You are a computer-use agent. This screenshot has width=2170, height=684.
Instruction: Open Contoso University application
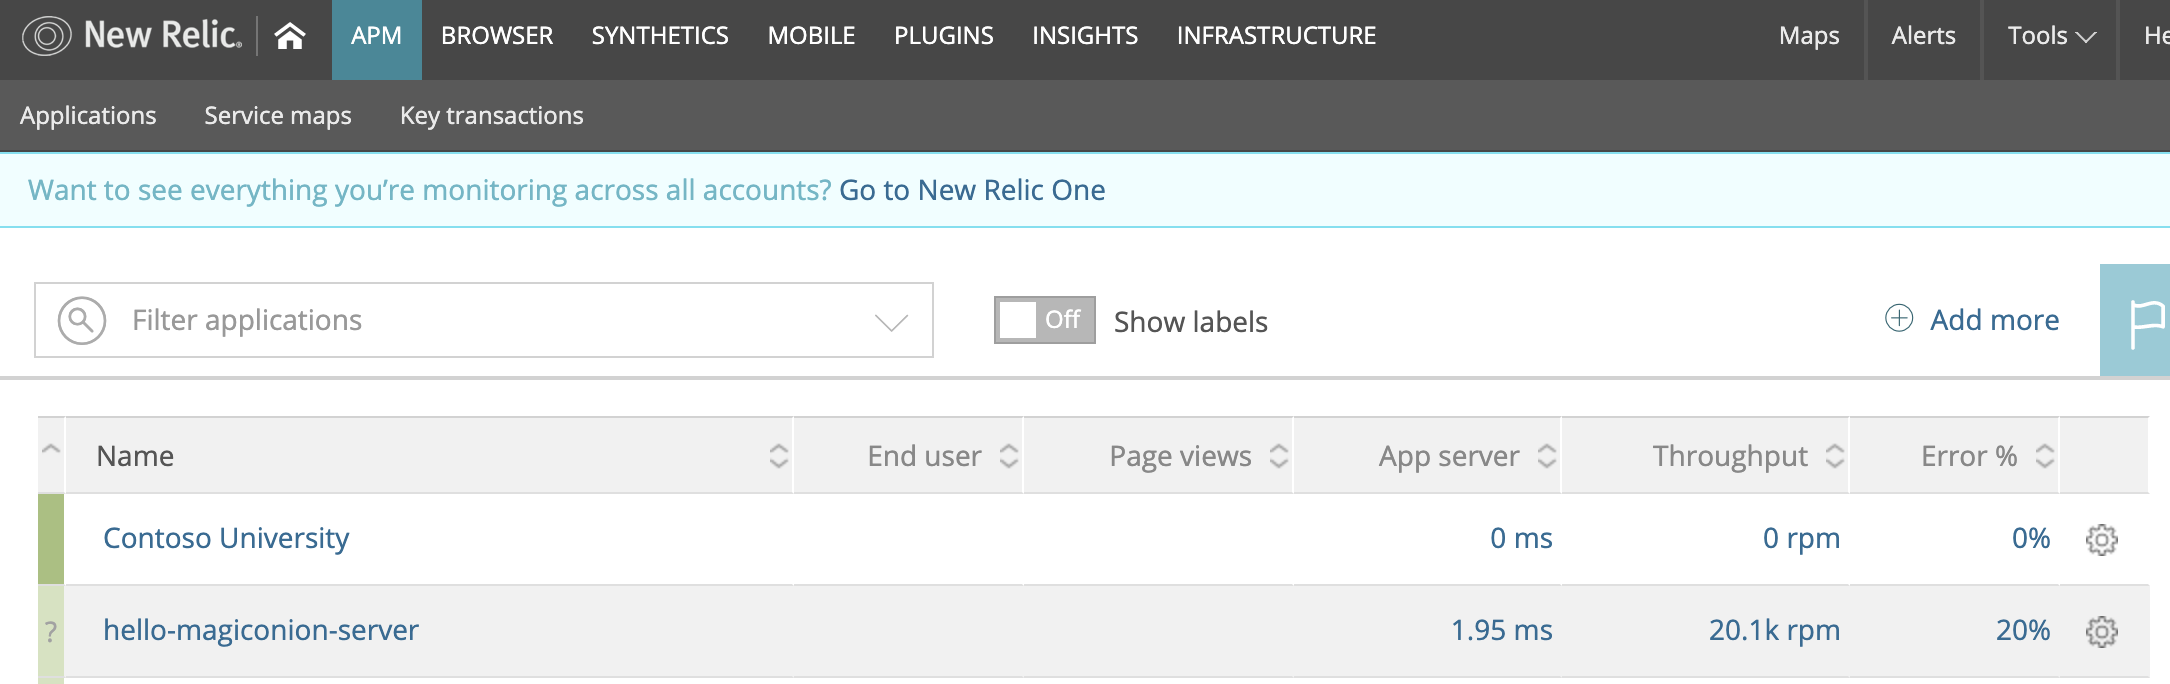[226, 538]
